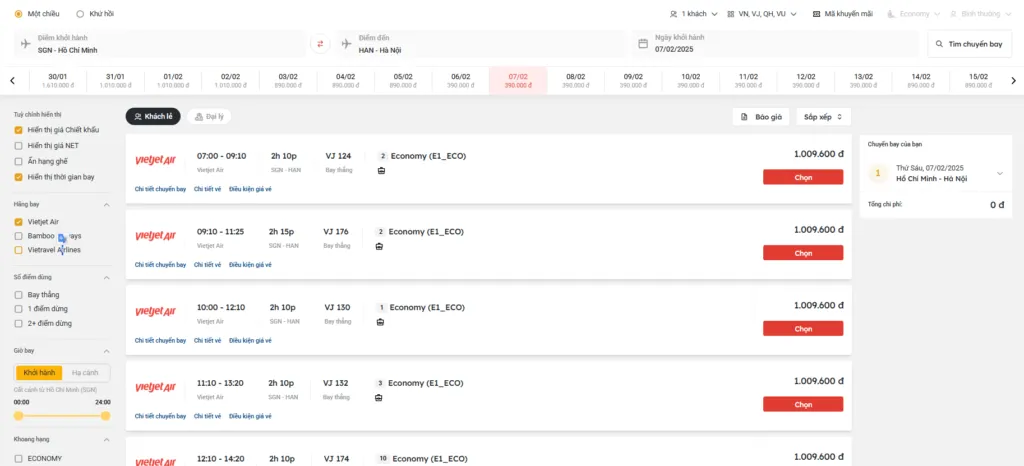The height and width of the screenshot is (466, 1024).
Task: Collapse the Hãng bay filter section
Action: [x=106, y=204]
